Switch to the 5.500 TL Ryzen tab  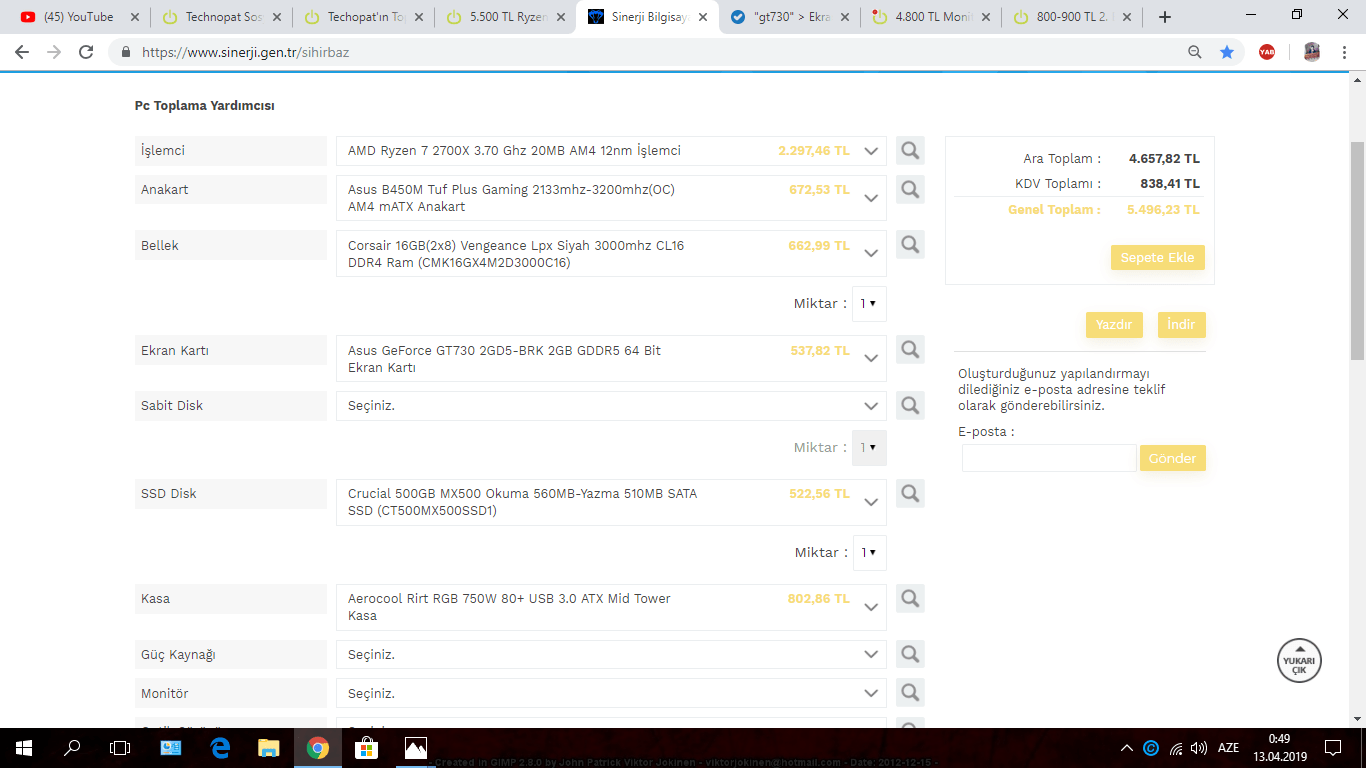[506, 17]
